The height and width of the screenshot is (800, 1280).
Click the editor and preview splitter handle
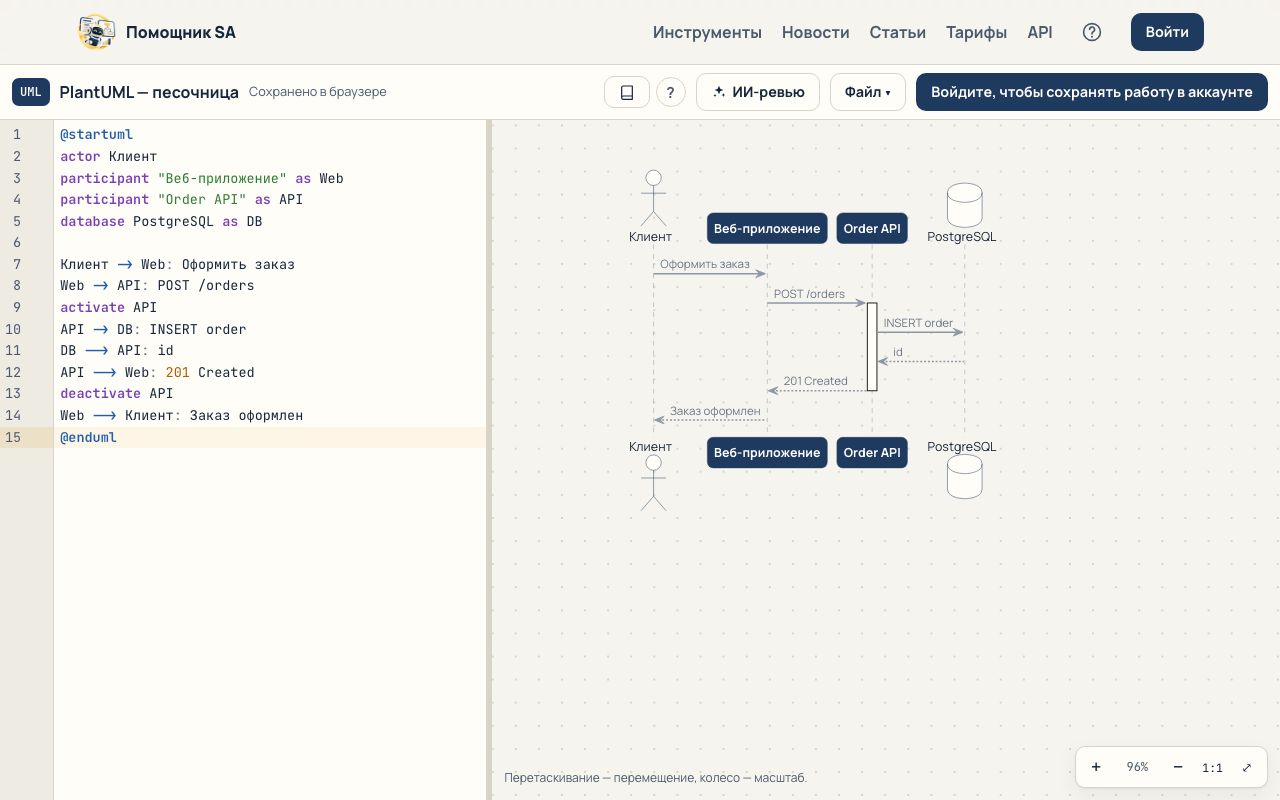[x=489, y=460]
